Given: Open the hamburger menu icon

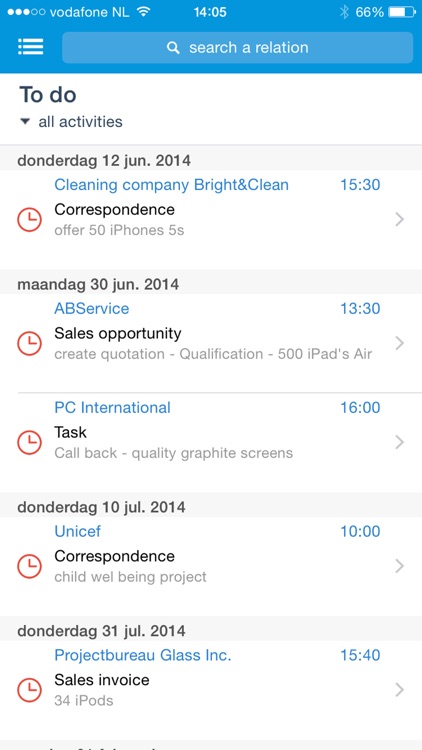Looking at the screenshot, I should [31, 46].
